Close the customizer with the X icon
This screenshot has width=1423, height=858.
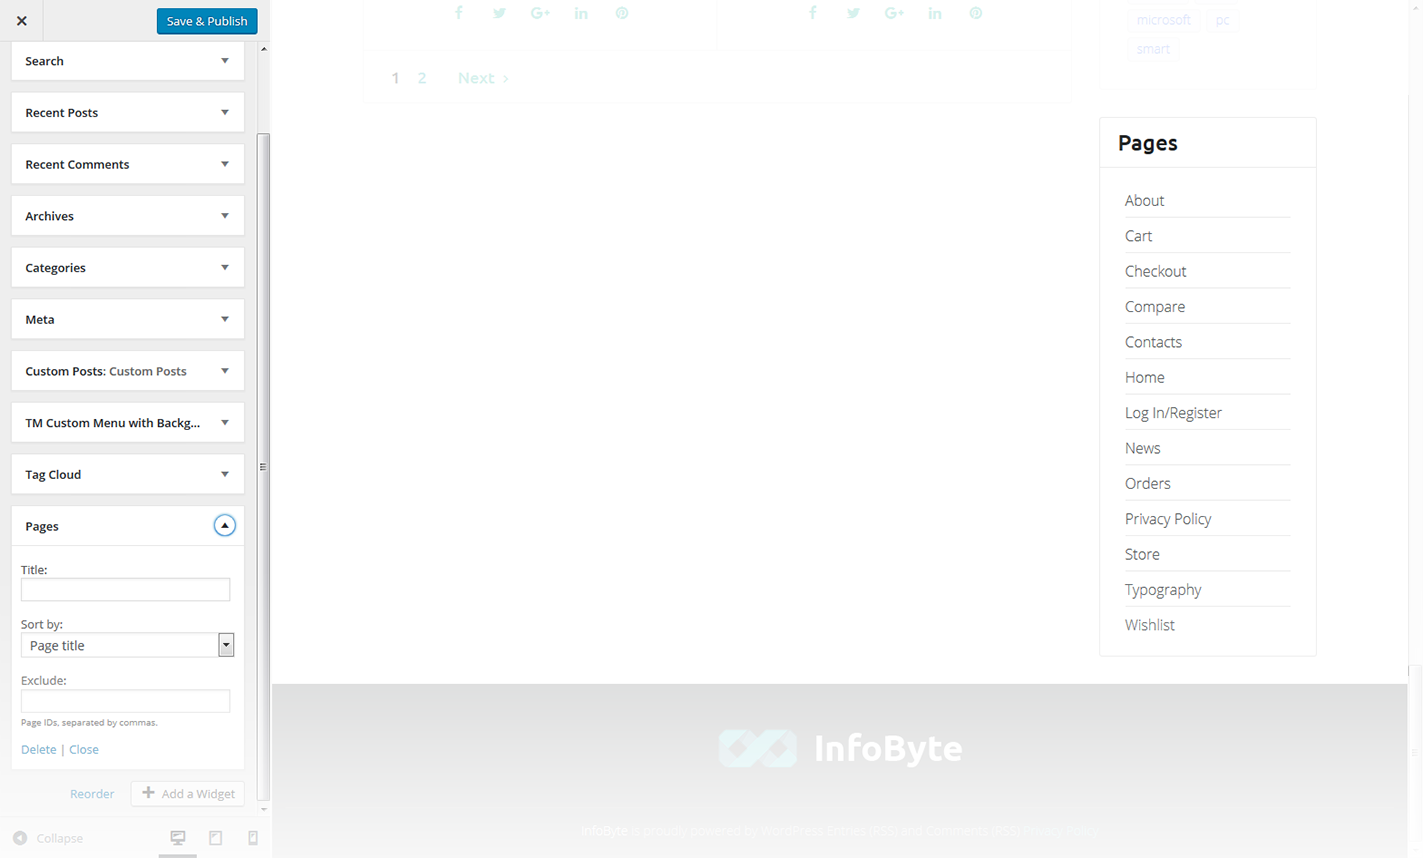click(x=21, y=21)
